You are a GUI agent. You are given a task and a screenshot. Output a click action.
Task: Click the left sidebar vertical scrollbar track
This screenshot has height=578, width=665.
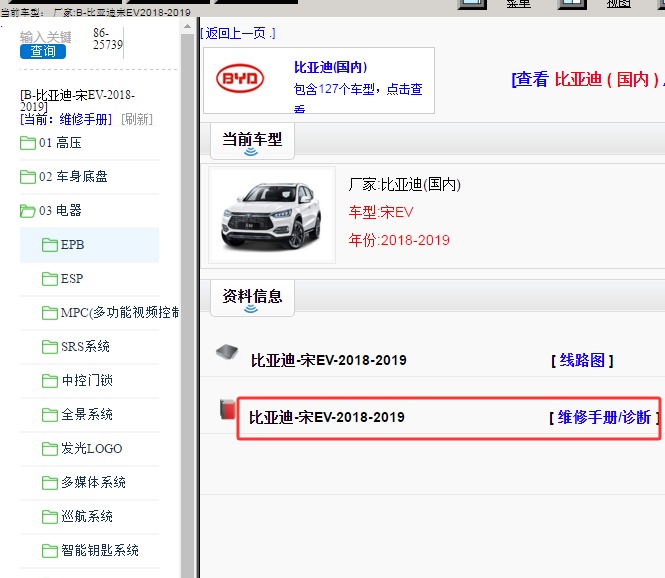click(x=187, y=305)
